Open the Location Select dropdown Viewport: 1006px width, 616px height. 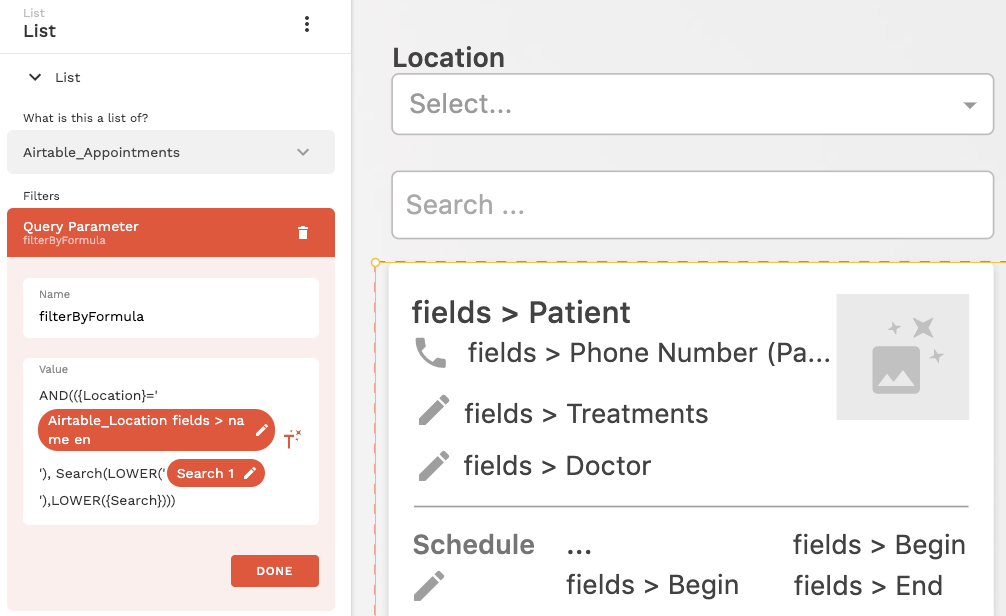point(692,104)
